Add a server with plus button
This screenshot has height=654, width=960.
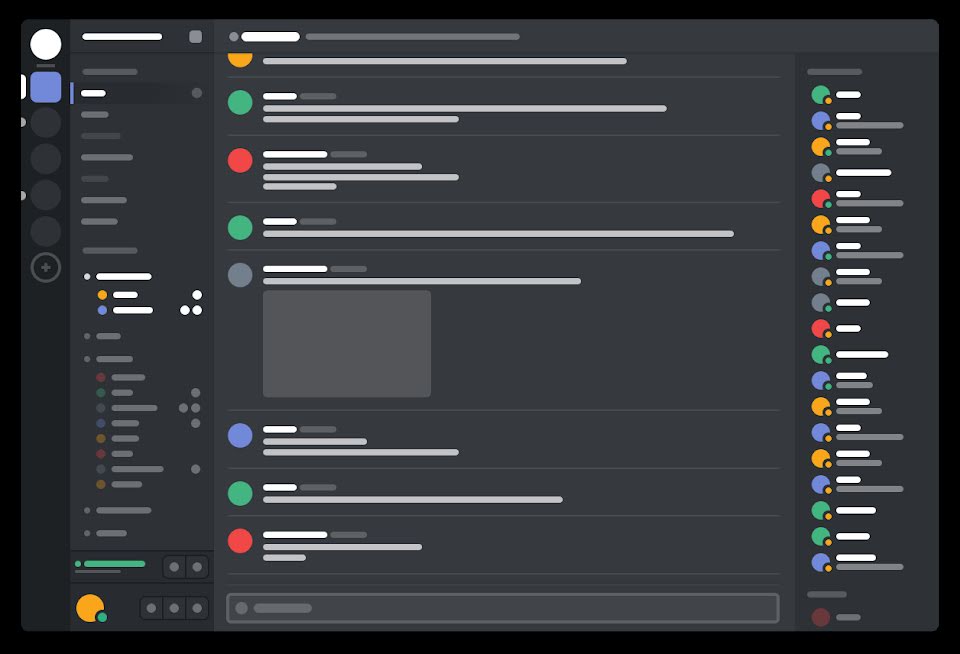point(46,268)
